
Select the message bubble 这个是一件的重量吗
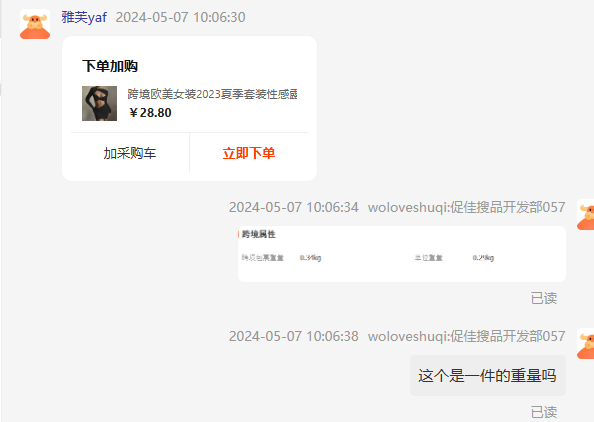click(488, 375)
